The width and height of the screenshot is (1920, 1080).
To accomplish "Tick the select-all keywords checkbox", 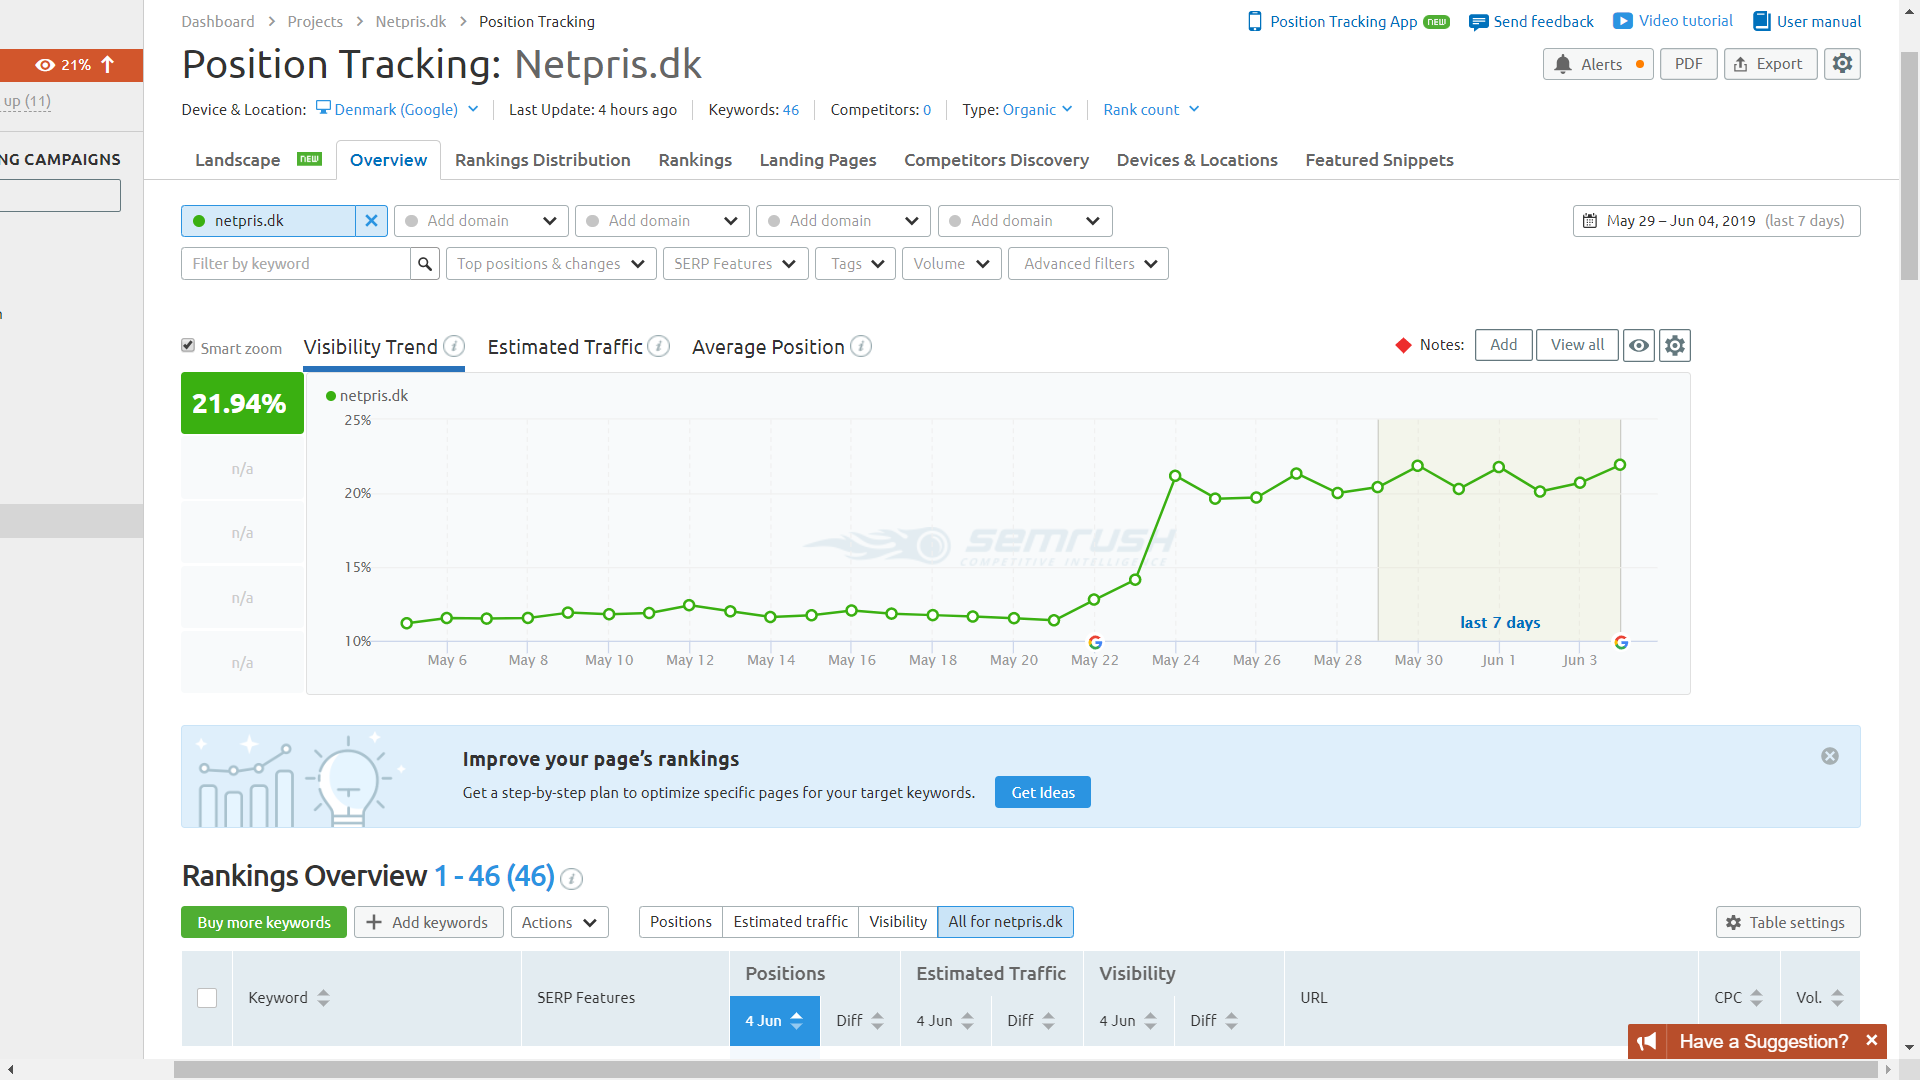I will (x=207, y=998).
